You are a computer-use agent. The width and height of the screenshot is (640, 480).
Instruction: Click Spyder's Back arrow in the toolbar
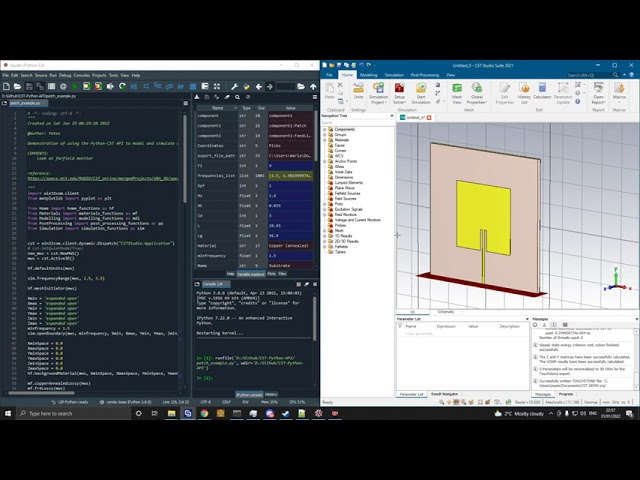pyautogui.click(x=258, y=87)
